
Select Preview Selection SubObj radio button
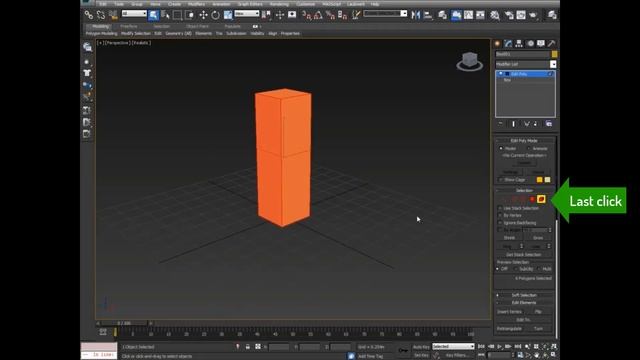coord(516,269)
